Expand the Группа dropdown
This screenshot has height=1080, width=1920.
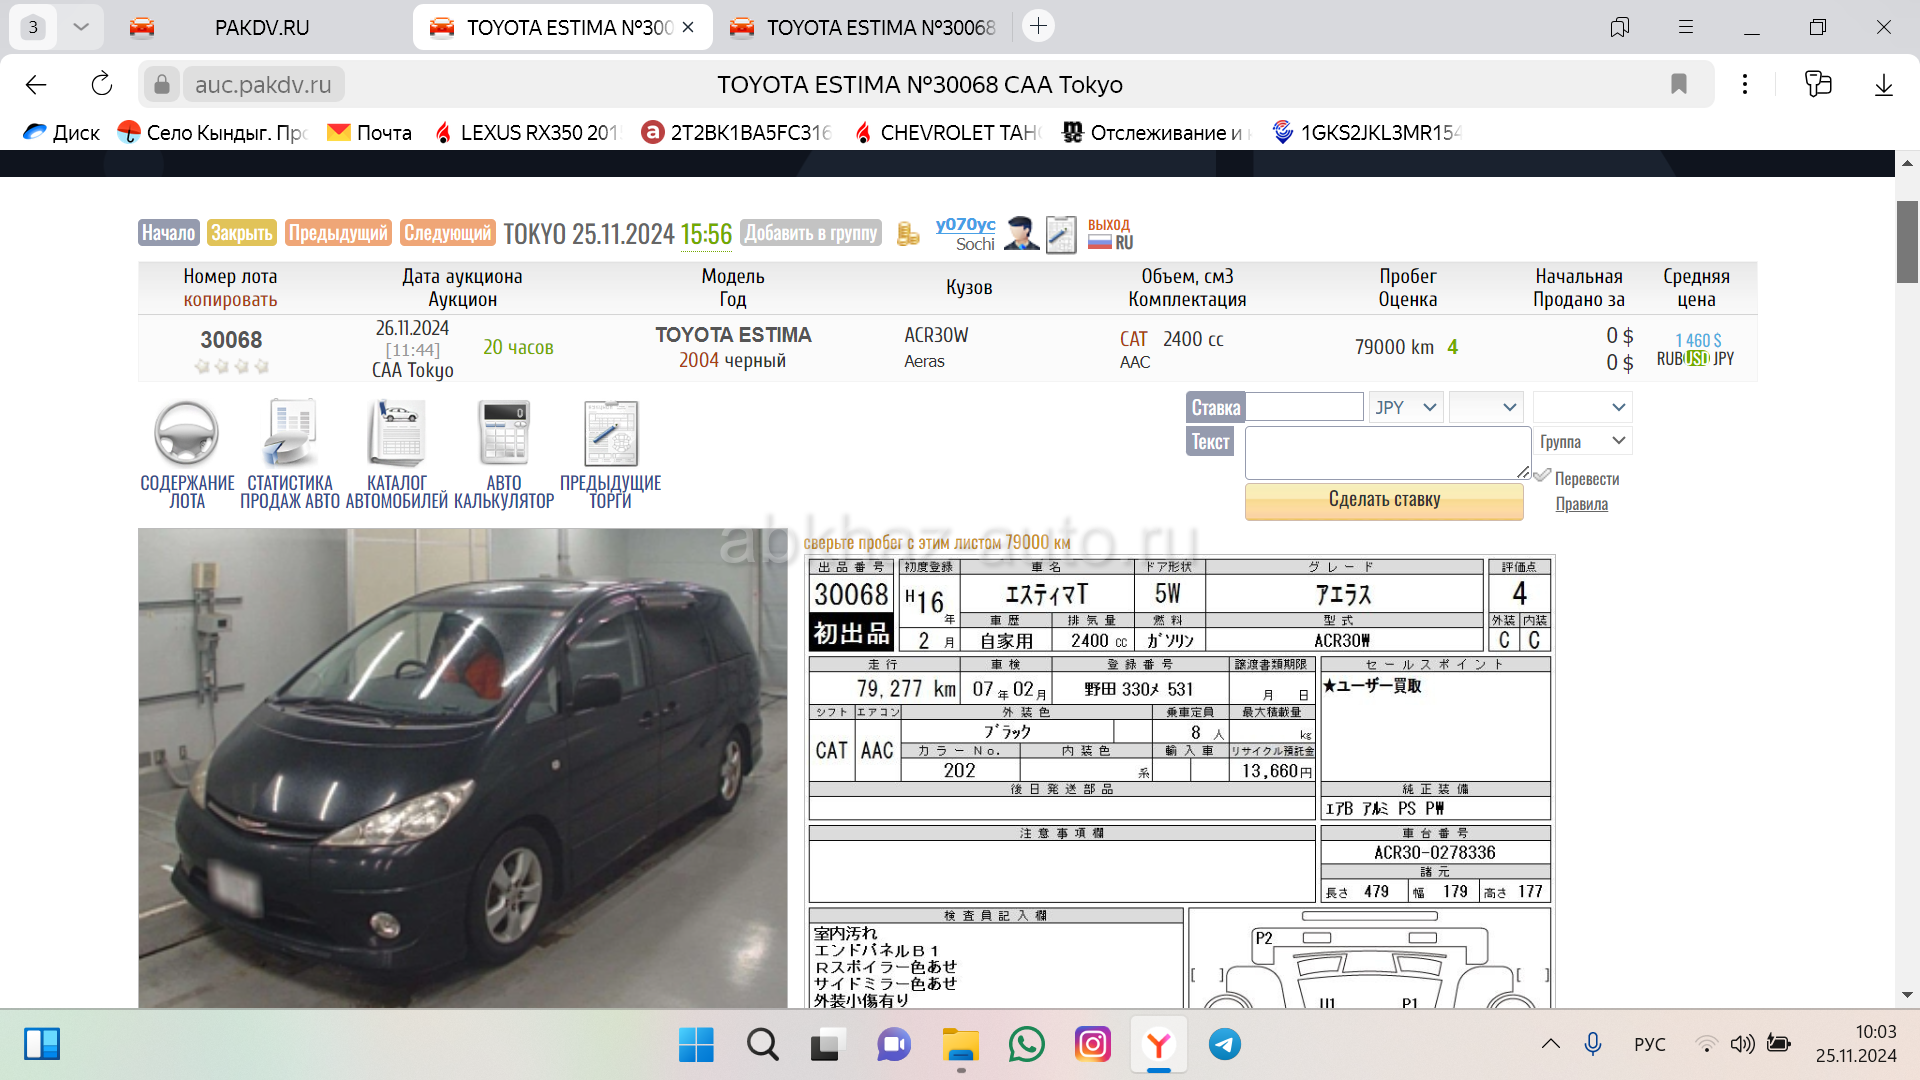pyautogui.click(x=1583, y=441)
